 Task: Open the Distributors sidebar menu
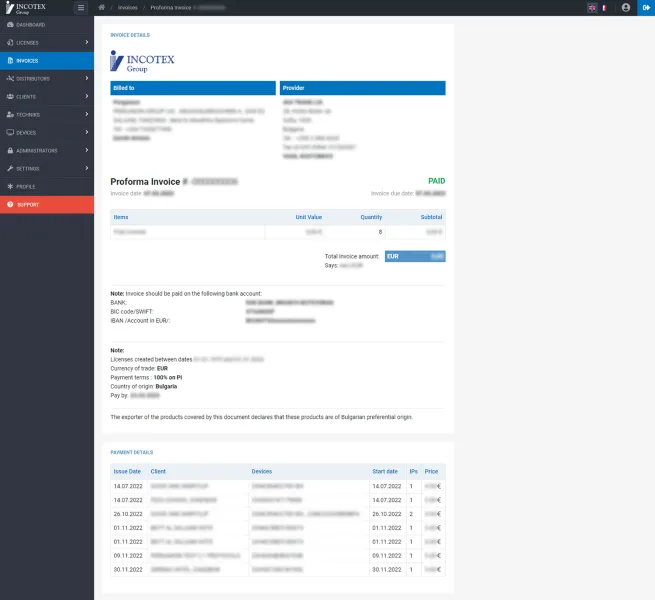[47, 79]
